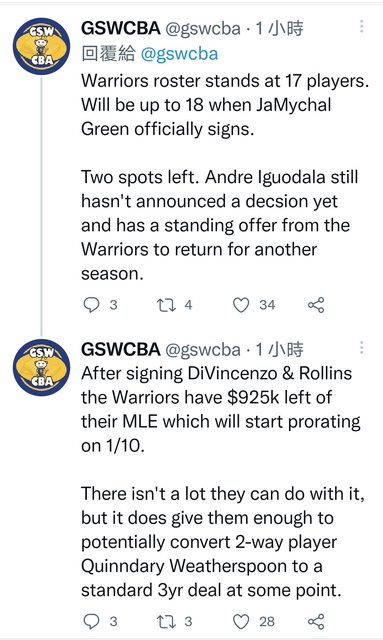383x640 pixels.
Task: Like the tweet with 34 likes
Action: [241, 305]
